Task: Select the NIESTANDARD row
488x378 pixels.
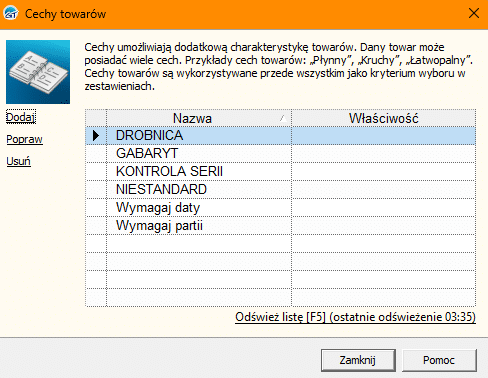Action: coord(280,190)
